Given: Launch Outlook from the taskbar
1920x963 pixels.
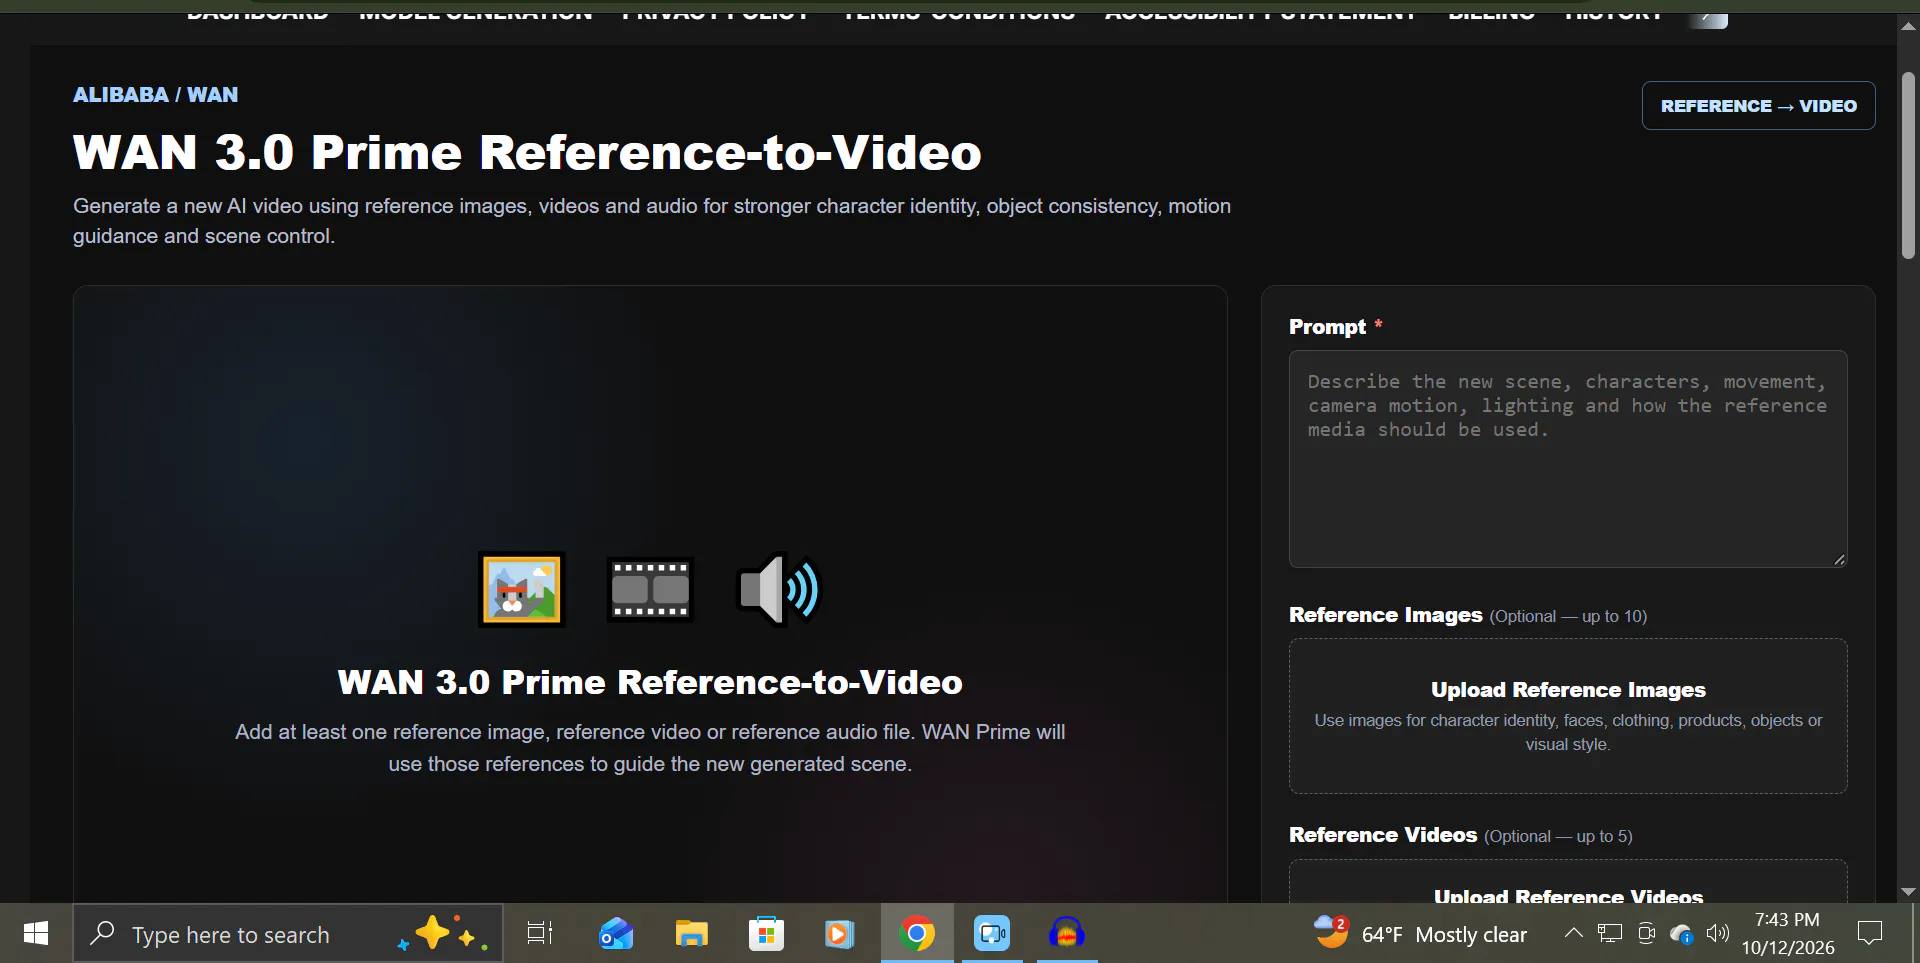Looking at the screenshot, I should point(616,933).
